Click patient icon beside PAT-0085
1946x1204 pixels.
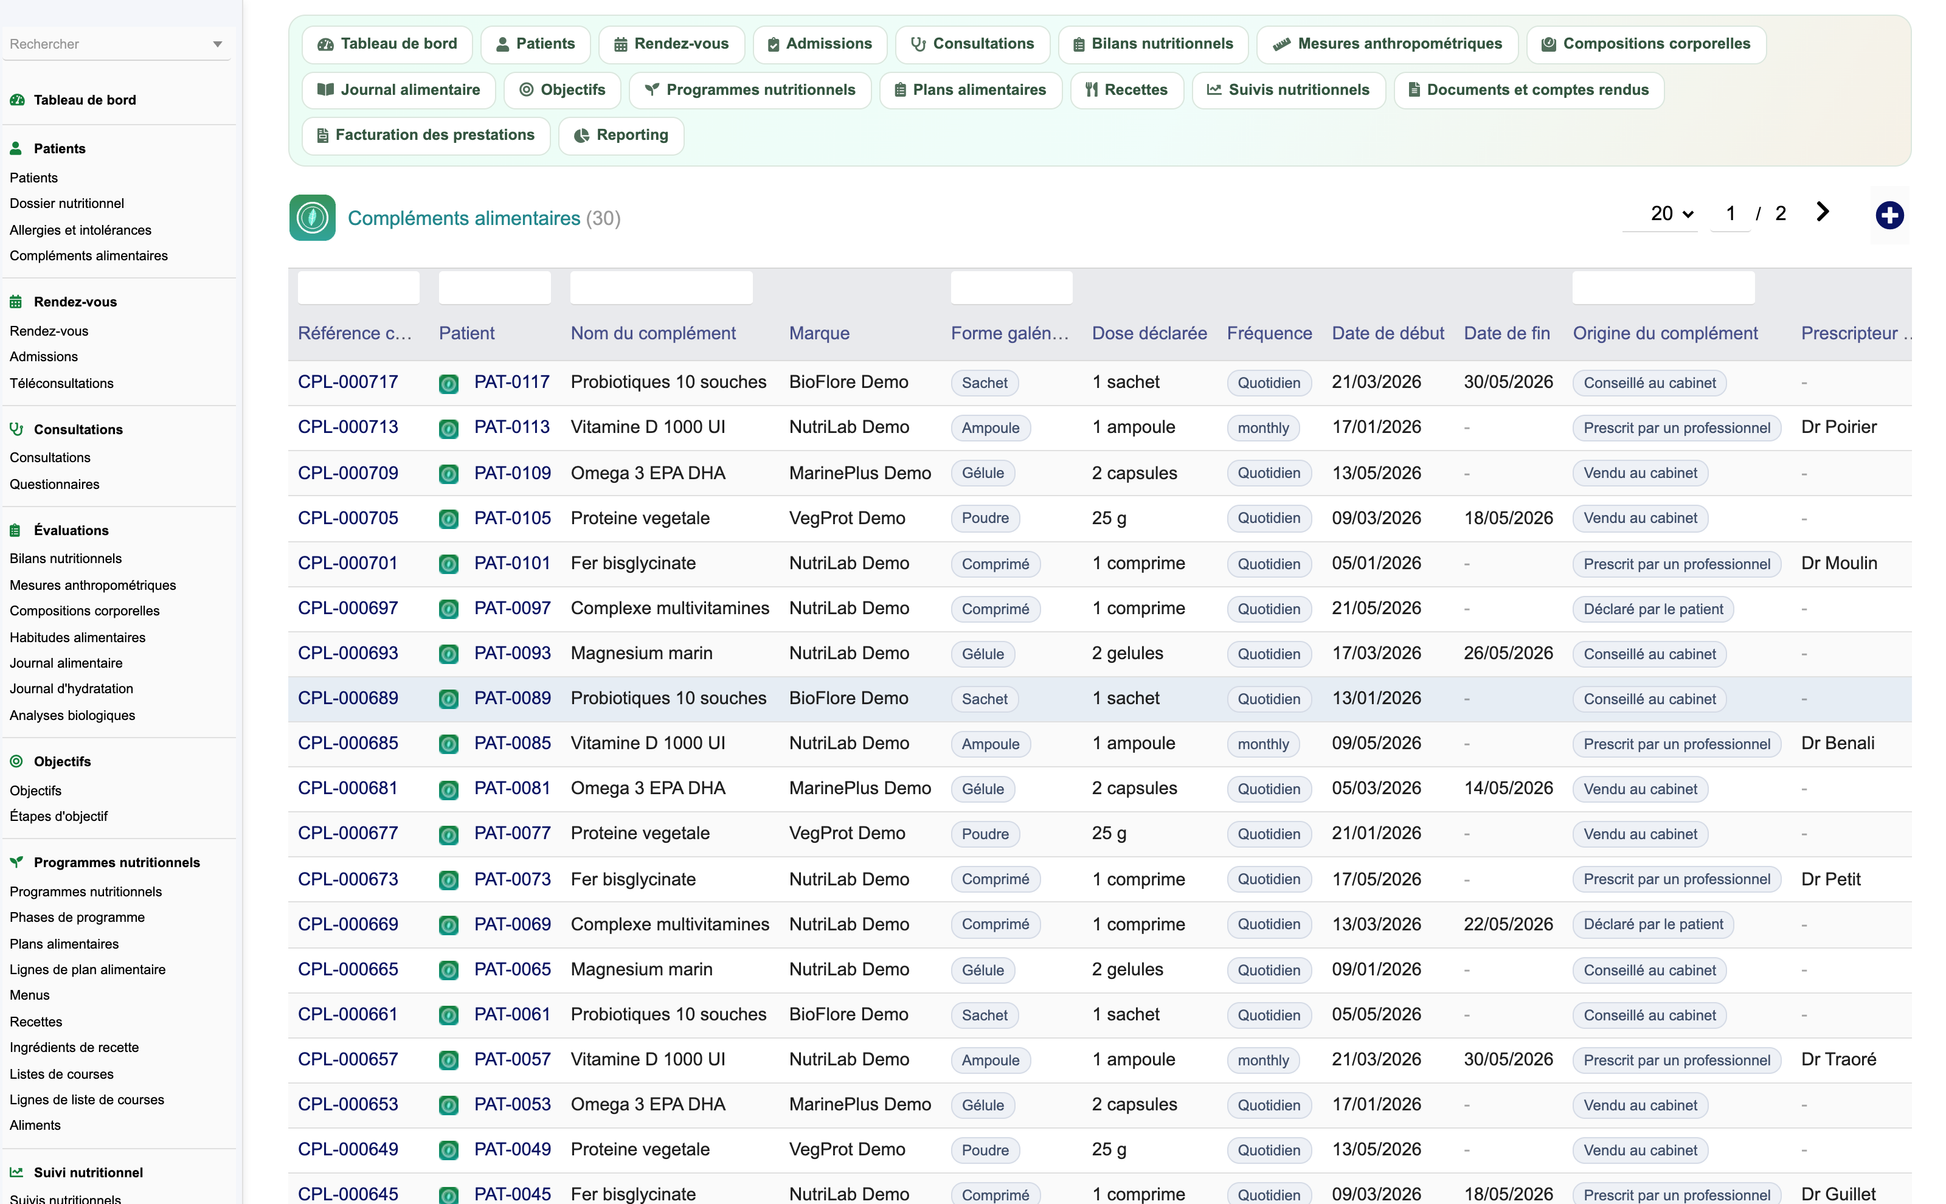449,744
